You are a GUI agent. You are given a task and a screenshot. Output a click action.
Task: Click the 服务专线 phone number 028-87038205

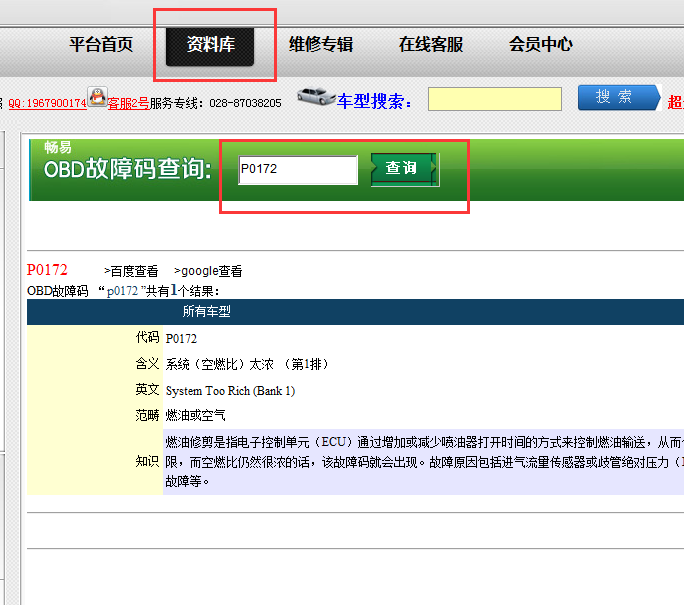pyautogui.click(x=245, y=103)
